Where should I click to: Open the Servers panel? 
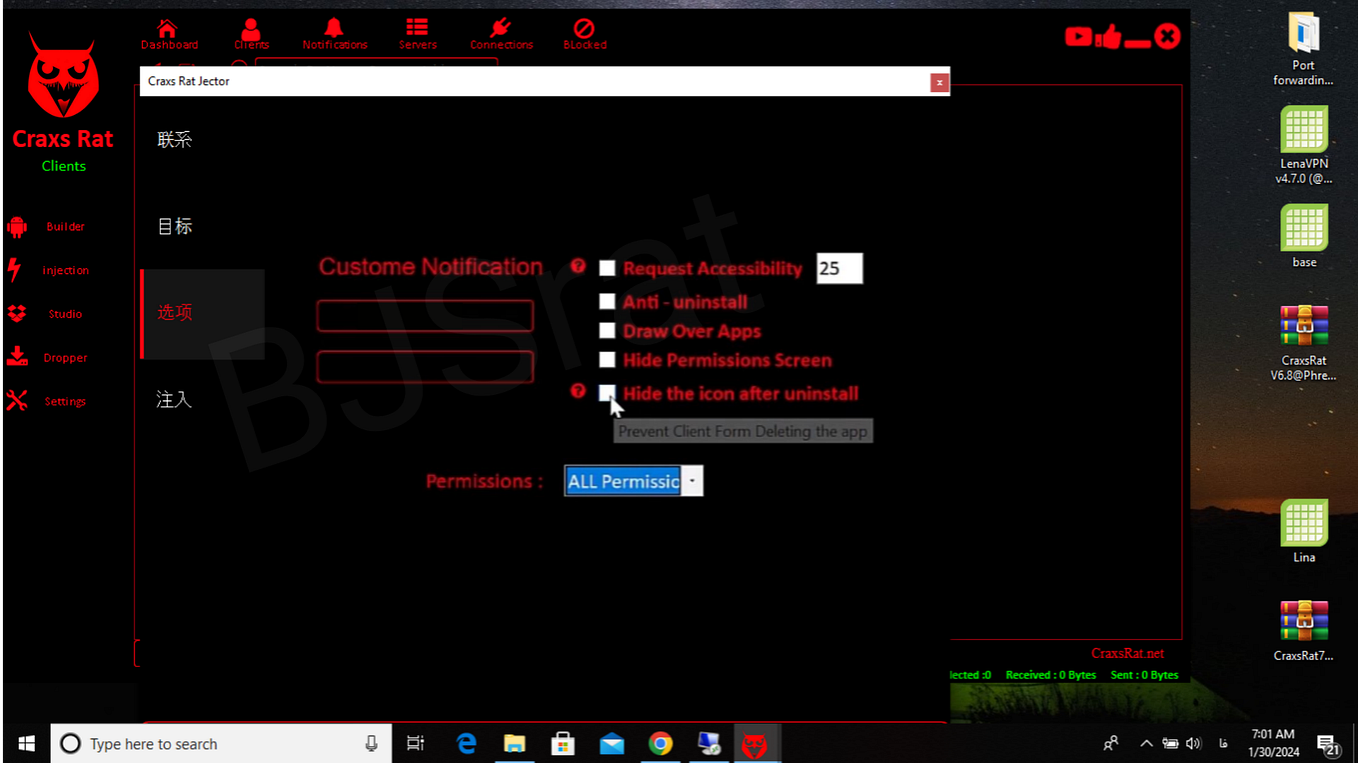tap(417, 32)
